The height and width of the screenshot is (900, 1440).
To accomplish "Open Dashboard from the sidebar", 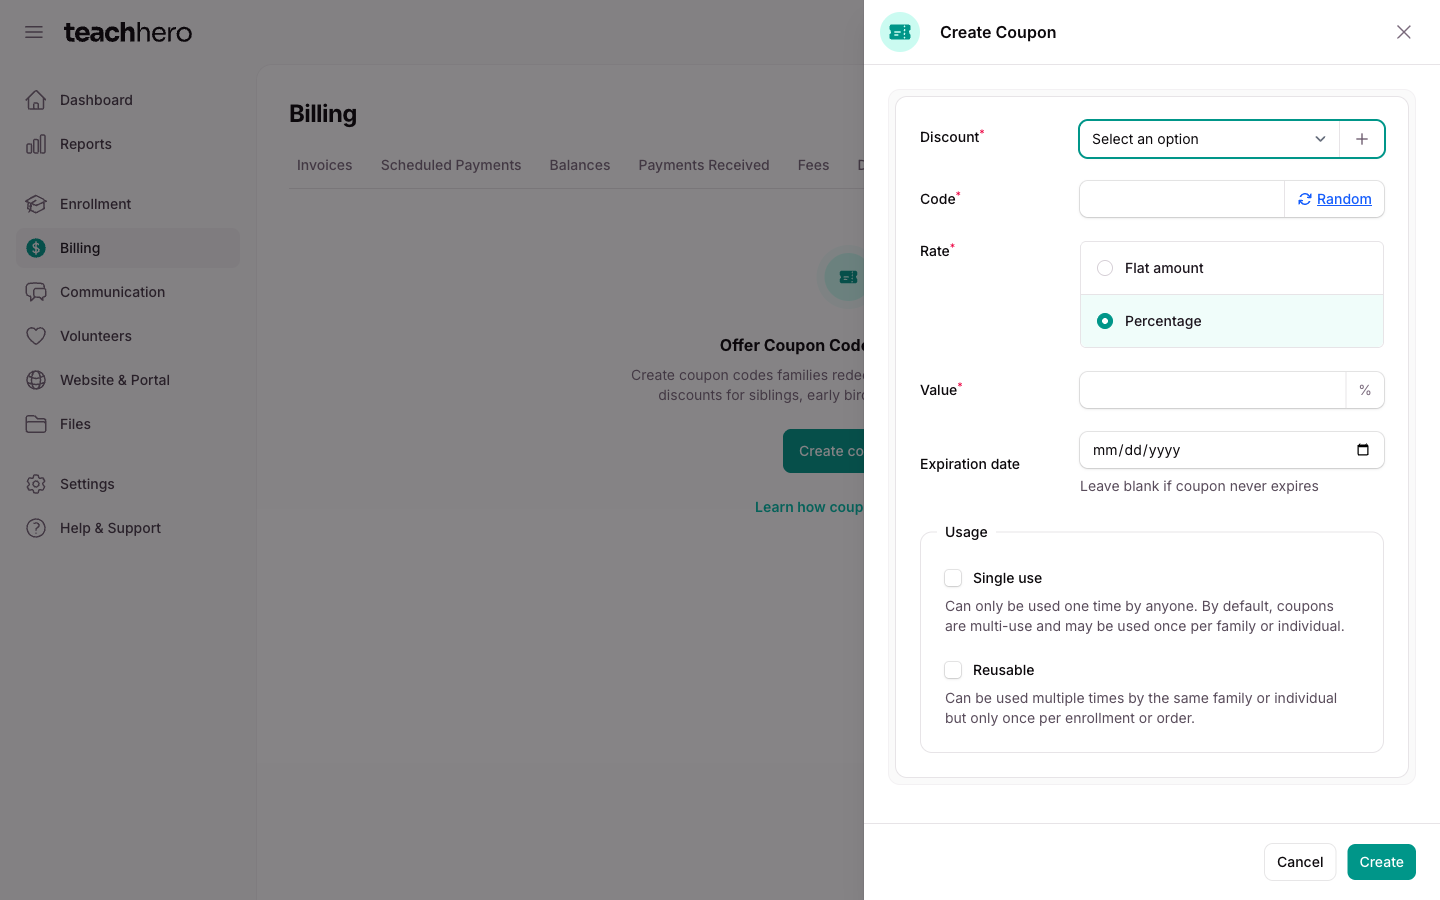I will coord(128,100).
